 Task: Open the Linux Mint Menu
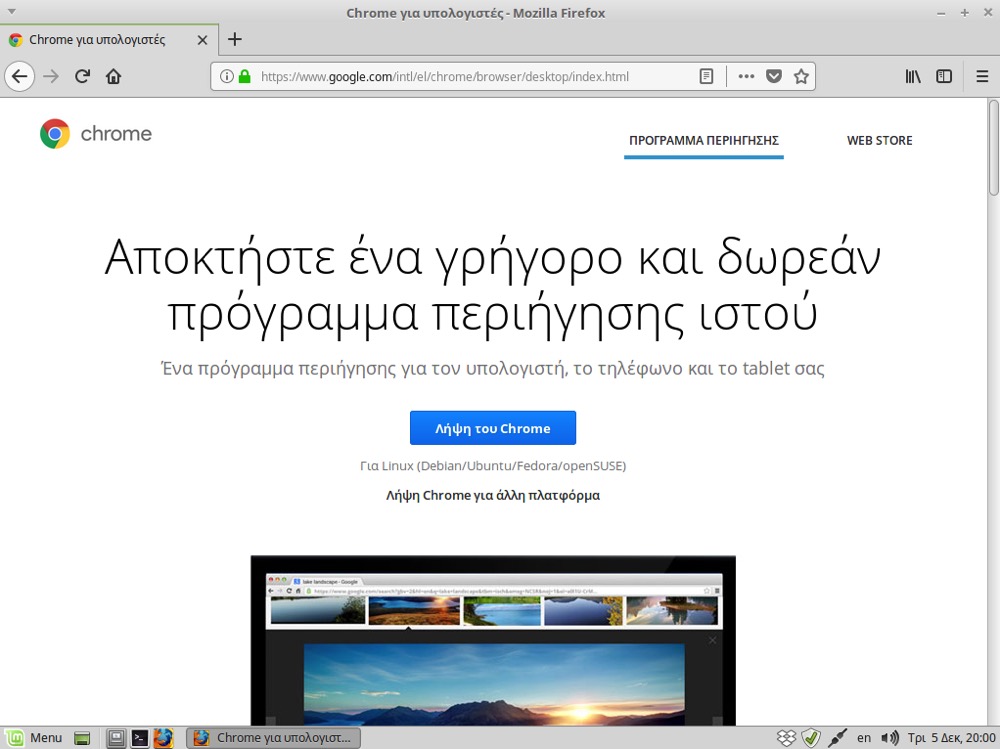point(34,738)
